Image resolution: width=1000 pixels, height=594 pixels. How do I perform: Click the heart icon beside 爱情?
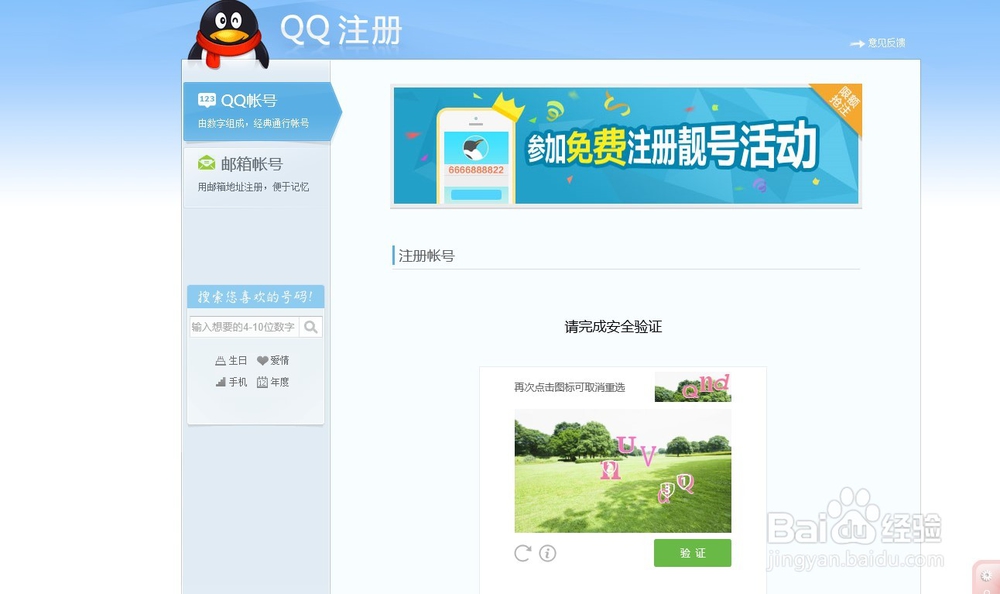click(x=262, y=360)
